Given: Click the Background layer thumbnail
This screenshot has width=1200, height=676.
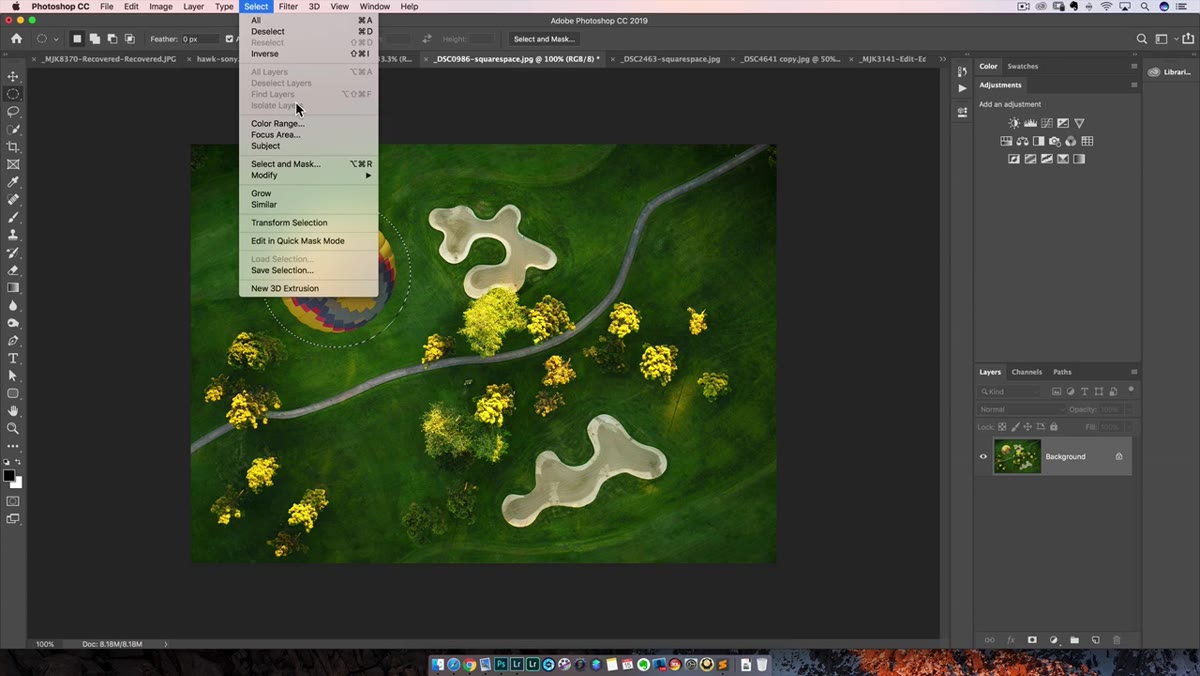Looking at the screenshot, I should coord(1017,456).
